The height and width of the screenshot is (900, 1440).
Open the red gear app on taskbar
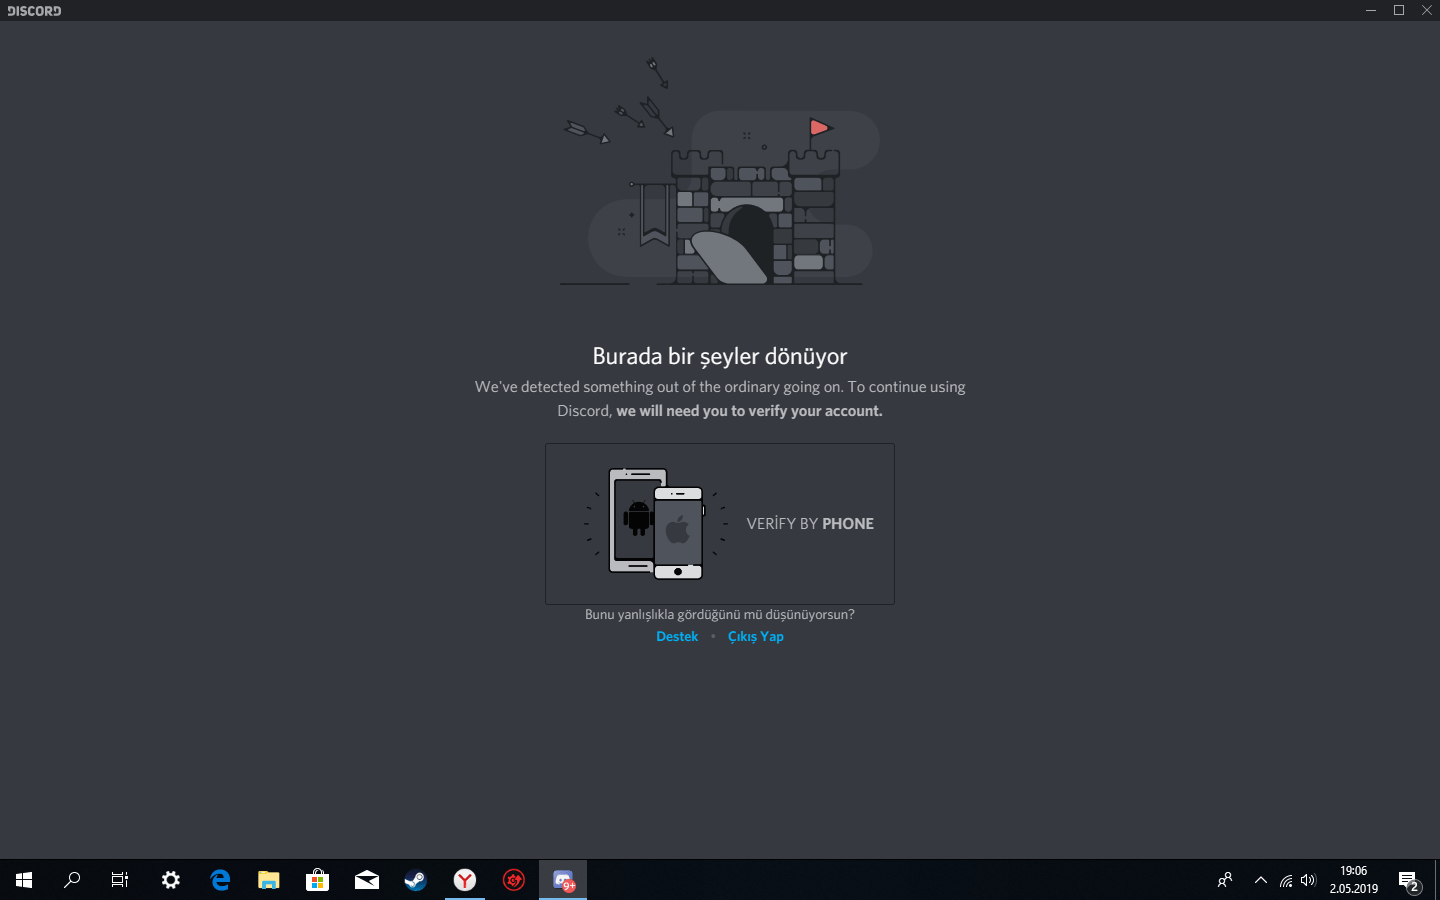pos(514,880)
